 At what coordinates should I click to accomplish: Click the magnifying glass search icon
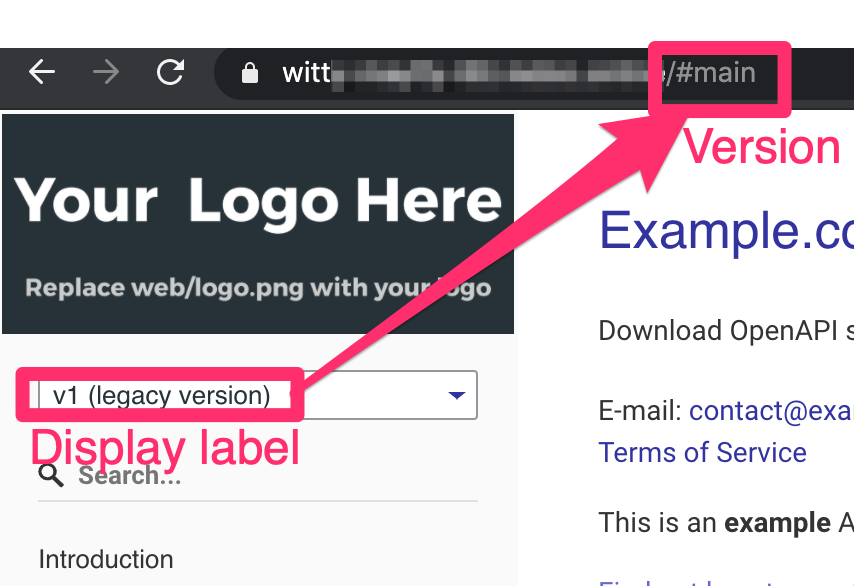51,475
